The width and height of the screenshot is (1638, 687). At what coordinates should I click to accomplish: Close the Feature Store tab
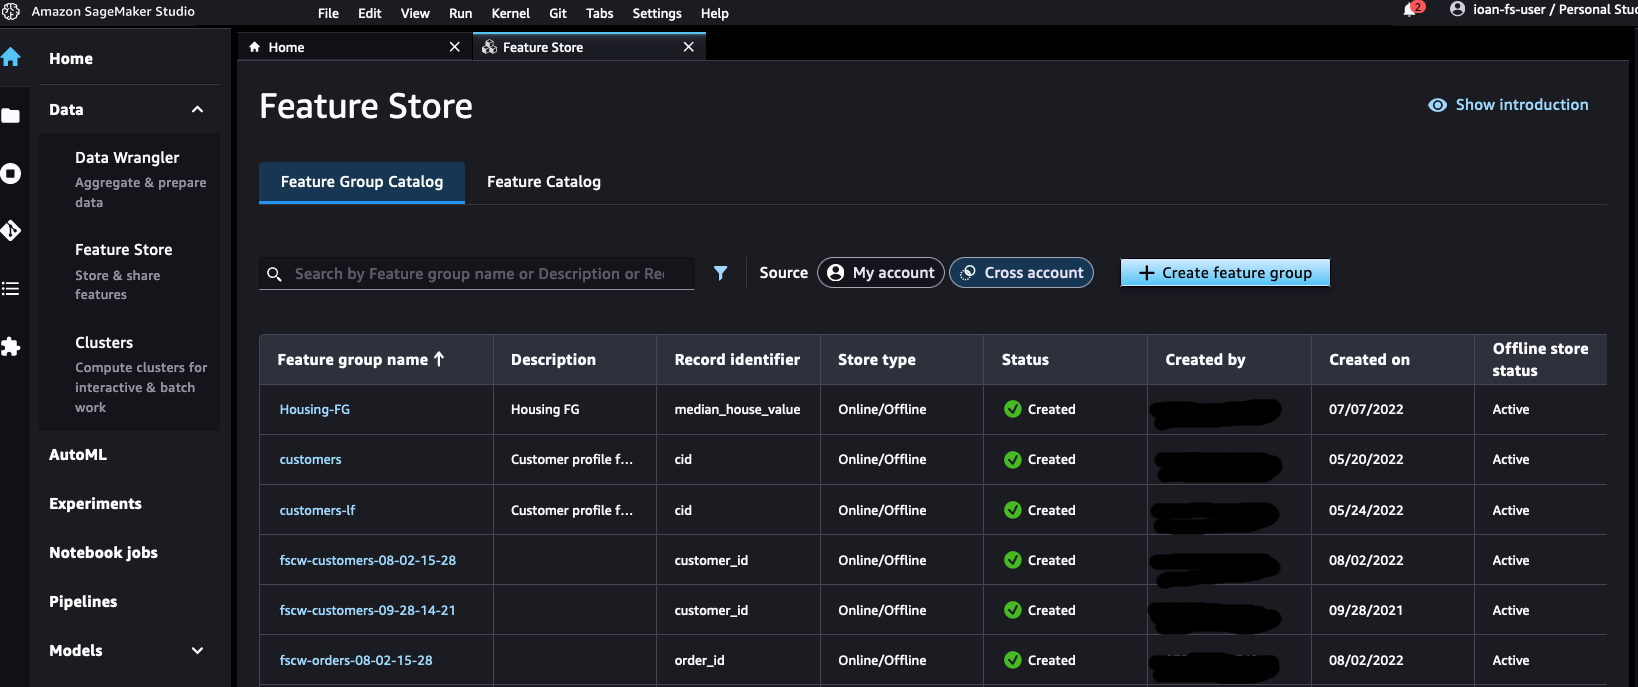click(689, 47)
